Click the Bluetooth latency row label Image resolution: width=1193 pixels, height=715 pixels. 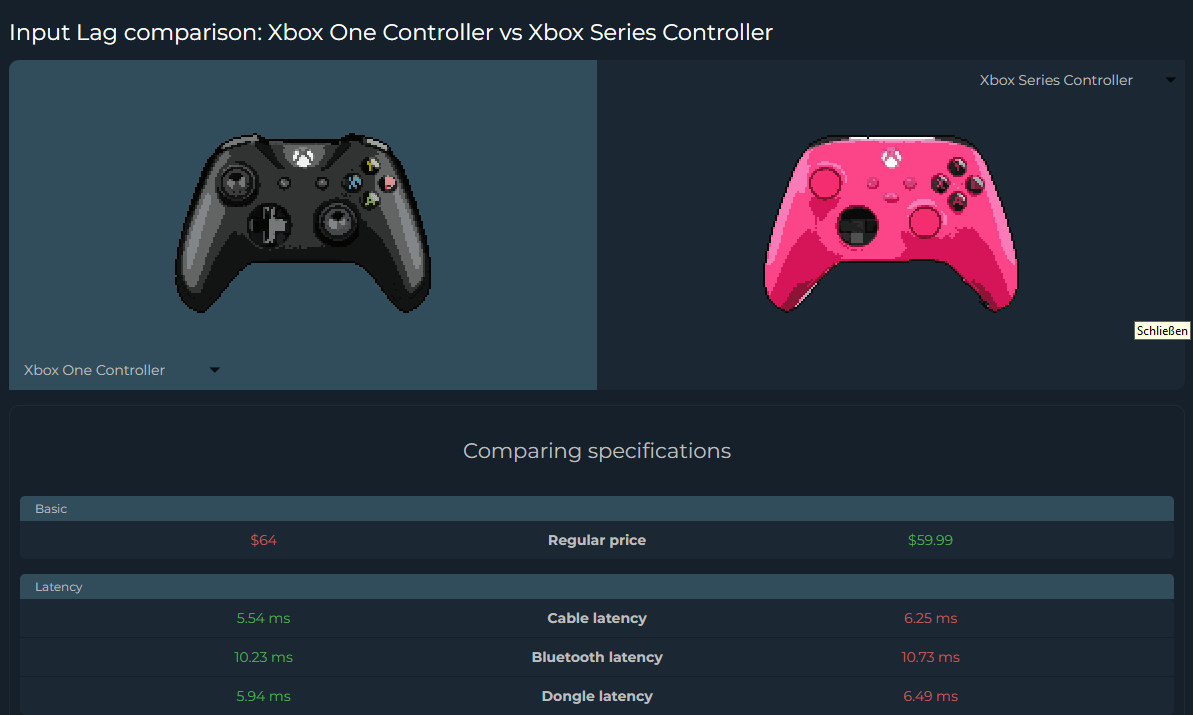click(x=596, y=657)
